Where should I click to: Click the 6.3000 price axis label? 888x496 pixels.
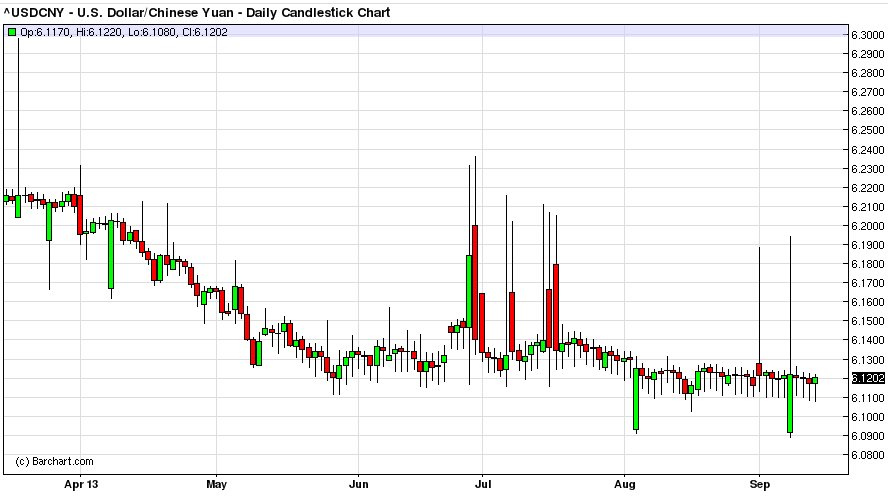pos(868,35)
